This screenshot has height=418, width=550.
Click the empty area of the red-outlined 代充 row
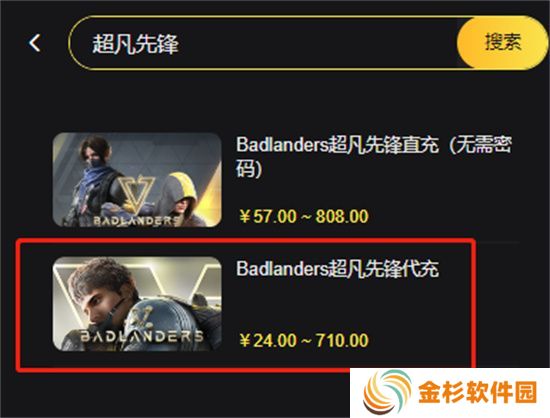(x=403, y=309)
